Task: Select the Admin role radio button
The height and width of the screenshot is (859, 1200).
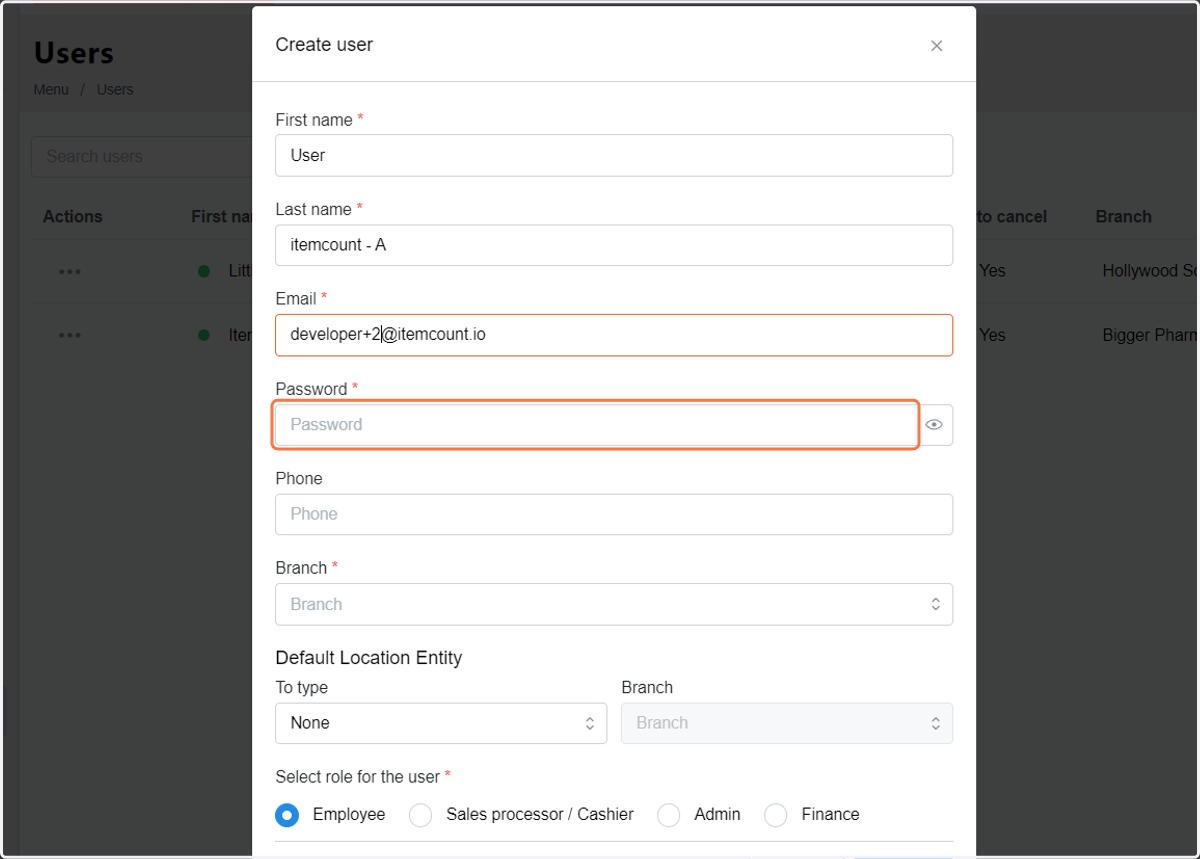Action: pos(669,815)
